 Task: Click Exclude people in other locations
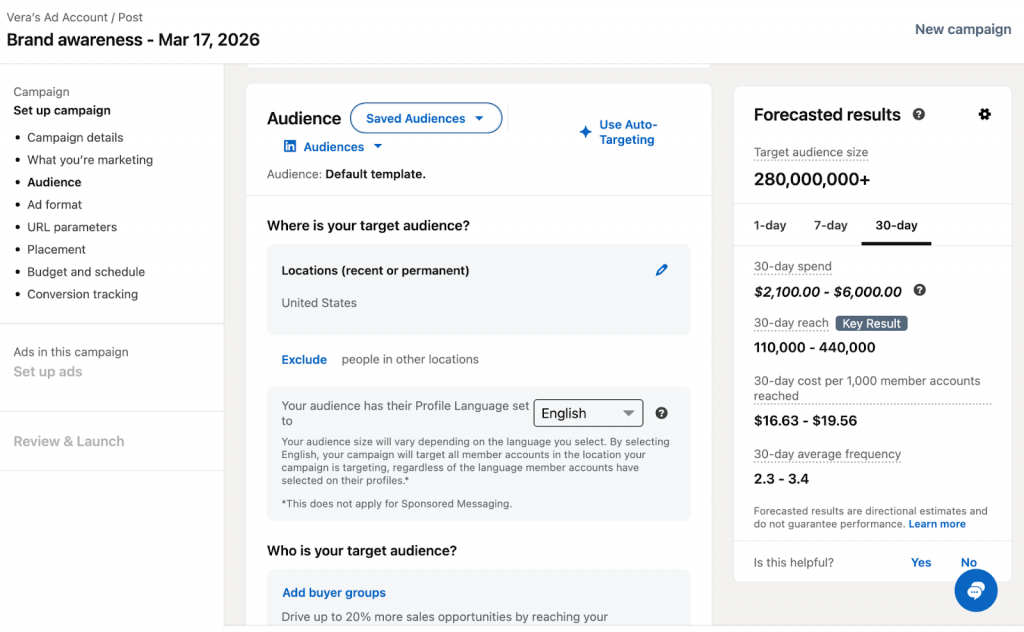[304, 359]
